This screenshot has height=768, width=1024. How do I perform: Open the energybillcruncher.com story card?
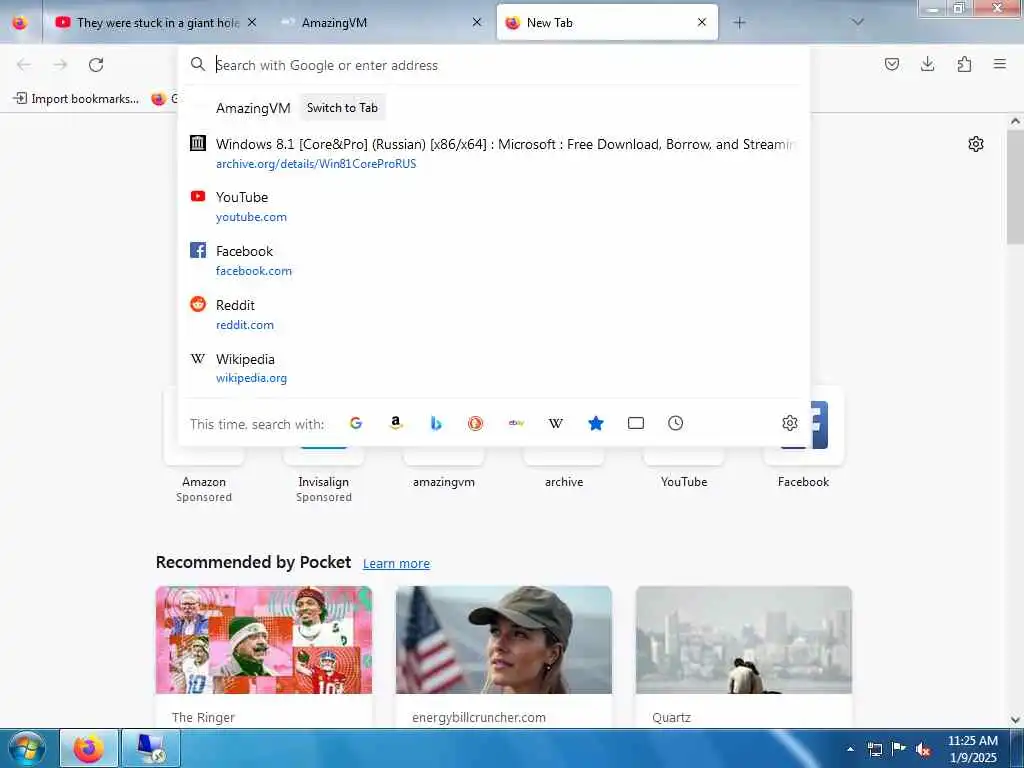(x=504, y=656)
